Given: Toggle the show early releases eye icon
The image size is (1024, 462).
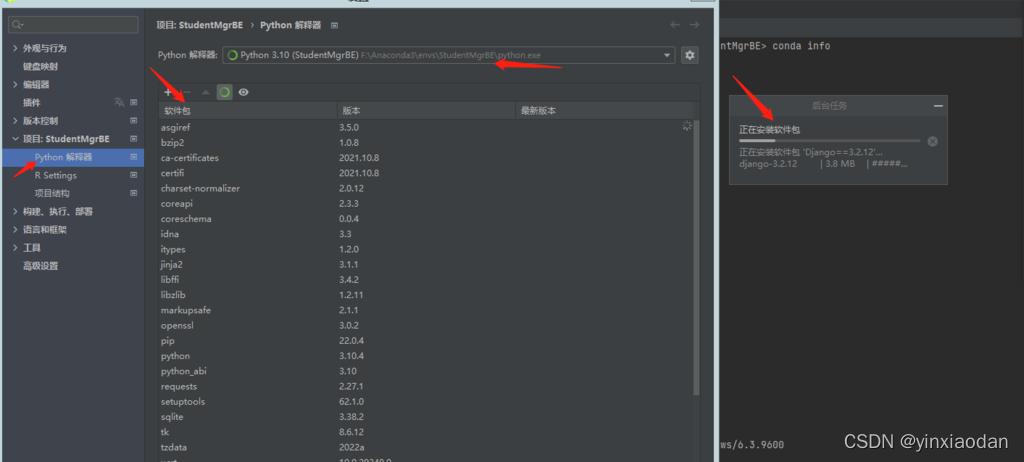Looking at the screenshot, I should [x=244, y=93].
